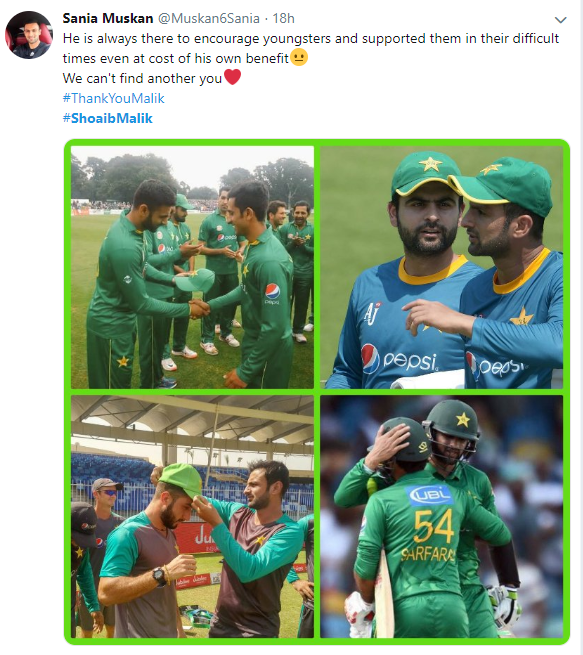The image size is (583, 655).
Task: Open the #ShoaibMalik hashtag
Action: click(x=108, y=118)
